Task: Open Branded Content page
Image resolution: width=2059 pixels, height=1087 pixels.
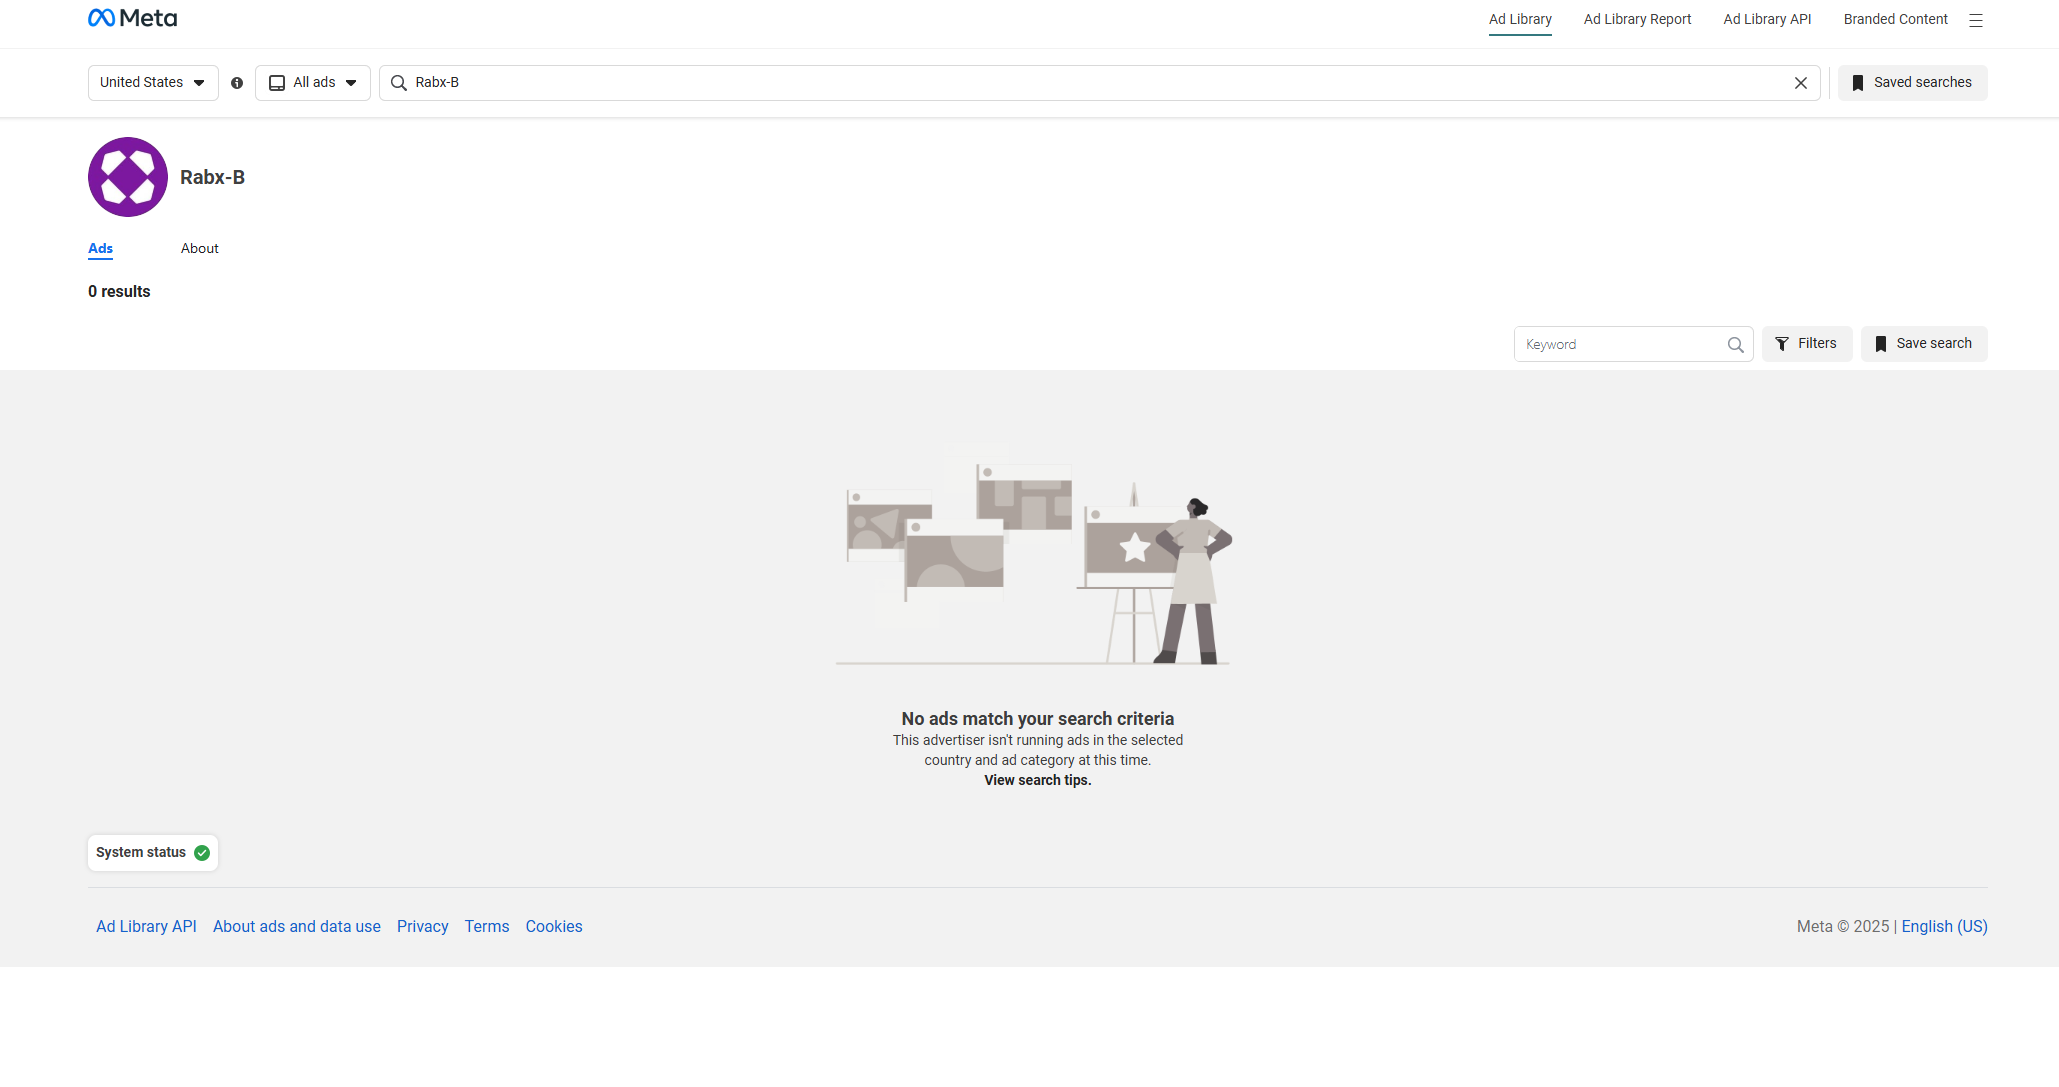Action: coord(1895,19)
